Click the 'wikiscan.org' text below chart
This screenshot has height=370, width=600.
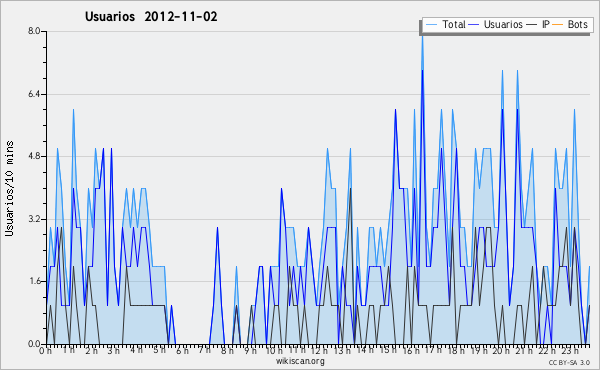[300, 361]
